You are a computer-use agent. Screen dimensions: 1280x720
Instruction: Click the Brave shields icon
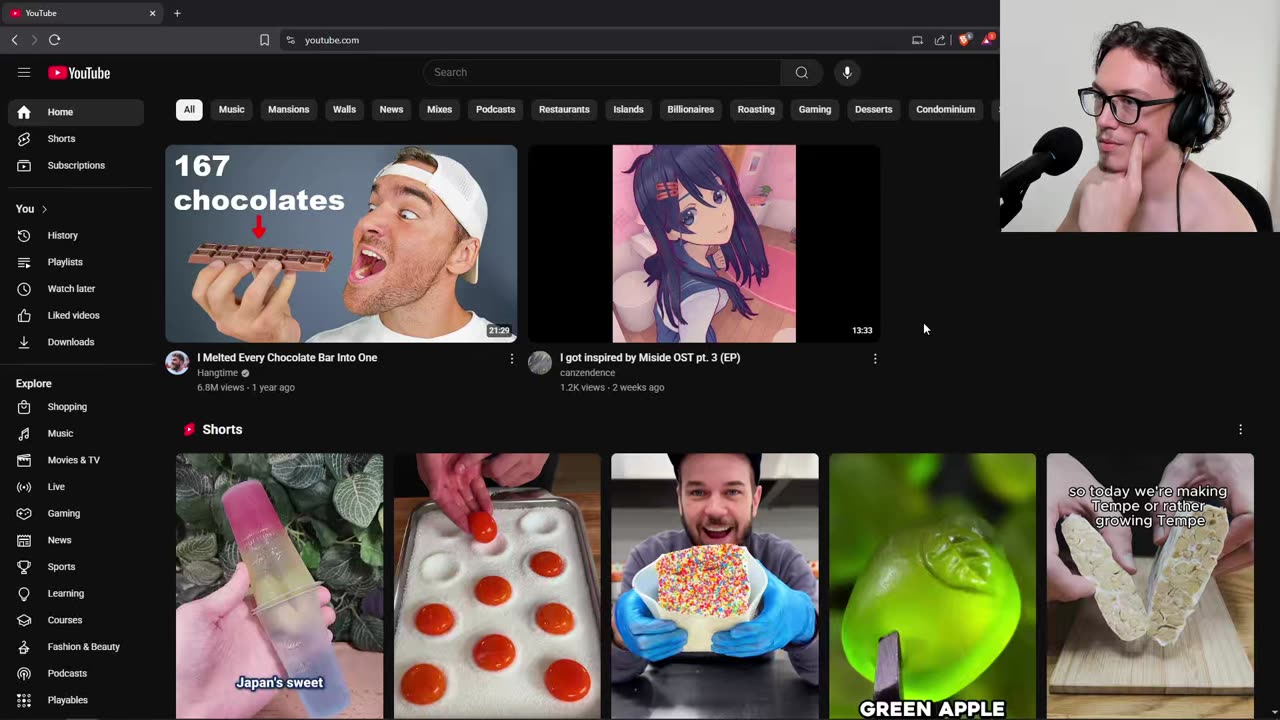pyautogui.click(x=964, y=40)
